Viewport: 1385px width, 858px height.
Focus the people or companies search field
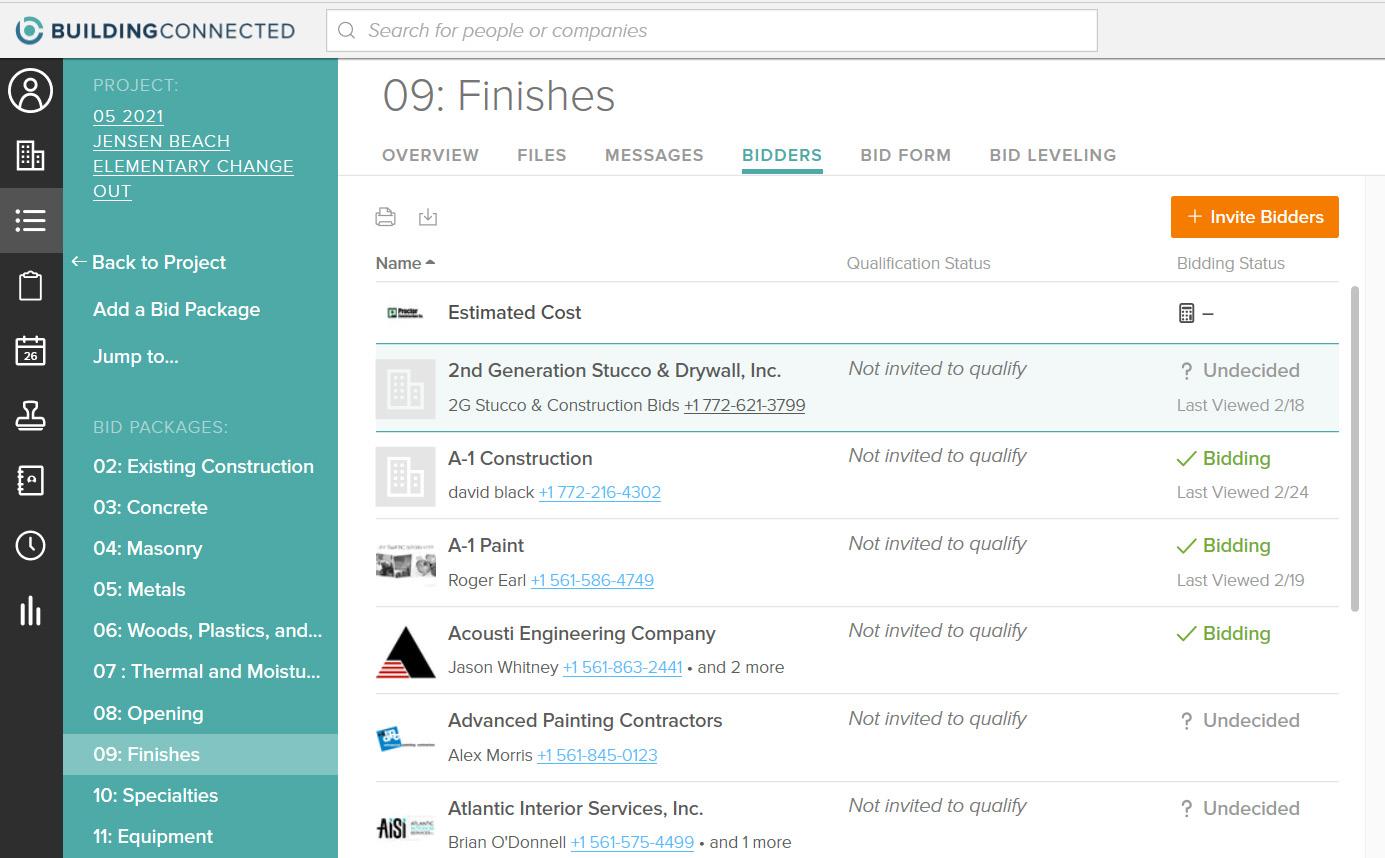coord(712,31)
